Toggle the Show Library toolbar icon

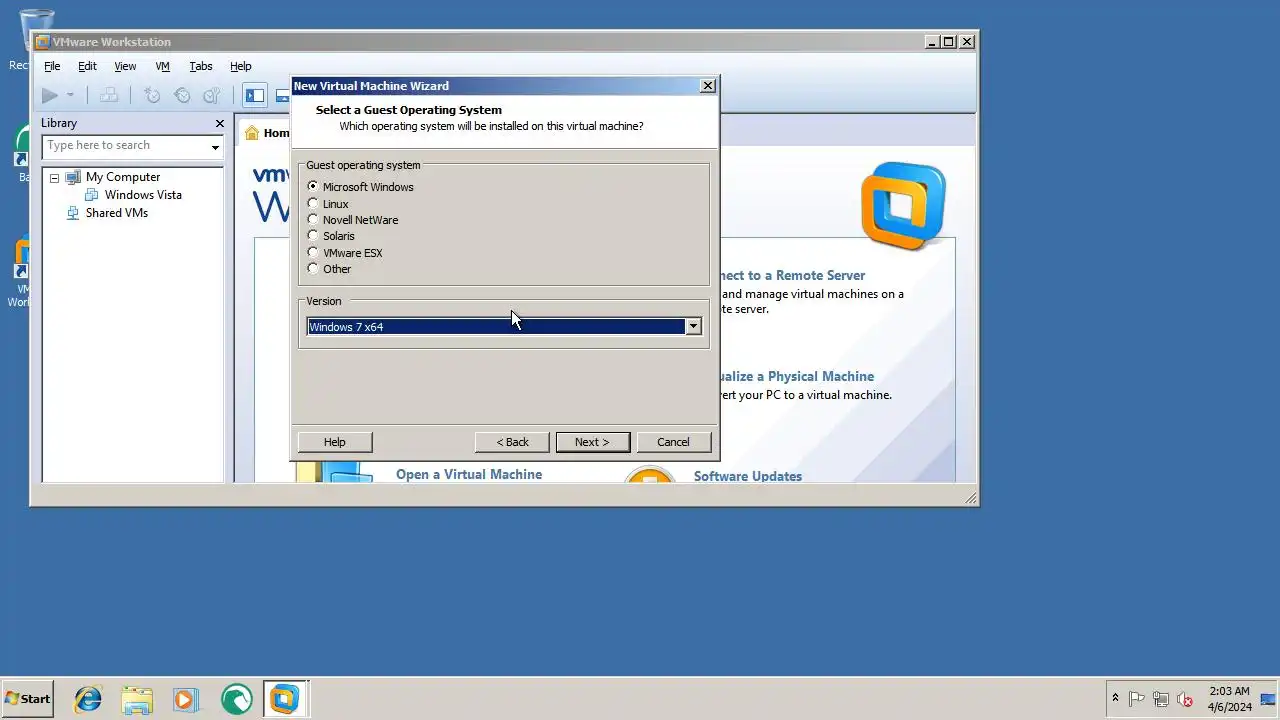(255, 95)
